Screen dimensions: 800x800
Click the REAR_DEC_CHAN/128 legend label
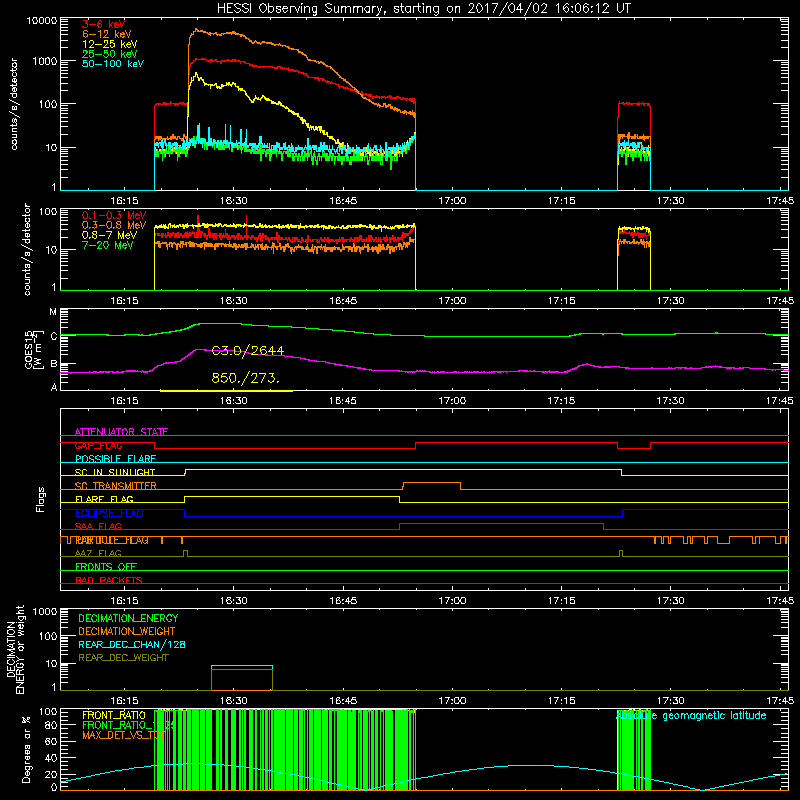click(x=132, y=644)
